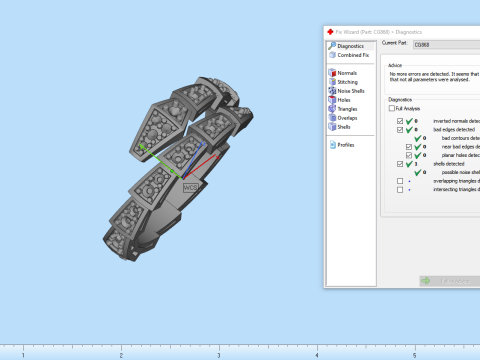
Task: Uncheck the near bad edges checkbox
Action: pos(409,147)
